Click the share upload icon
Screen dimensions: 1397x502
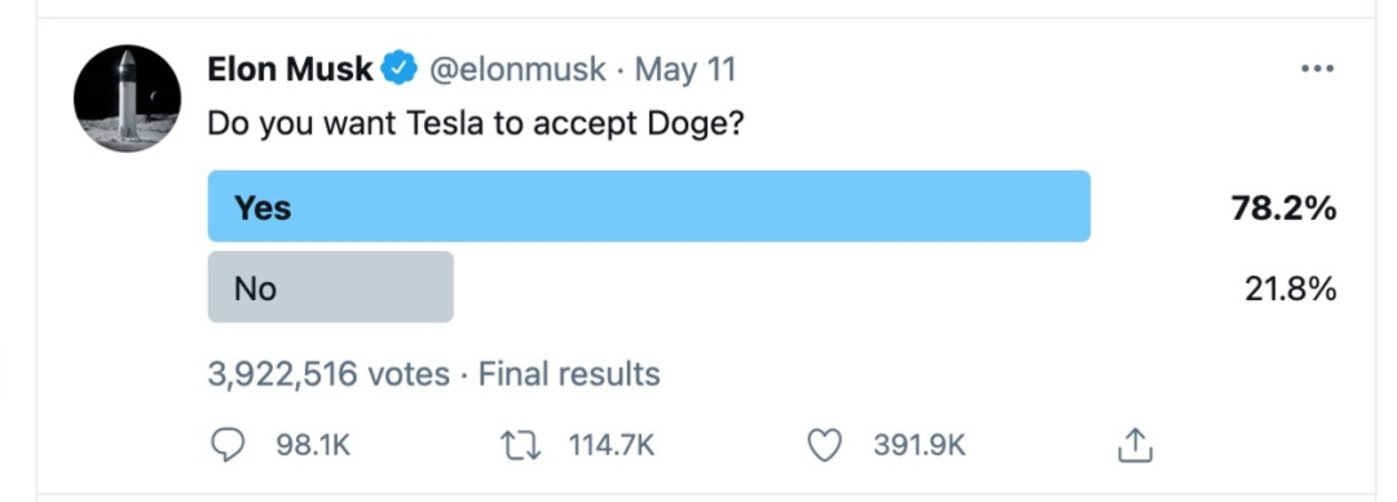coord(1134,446)
